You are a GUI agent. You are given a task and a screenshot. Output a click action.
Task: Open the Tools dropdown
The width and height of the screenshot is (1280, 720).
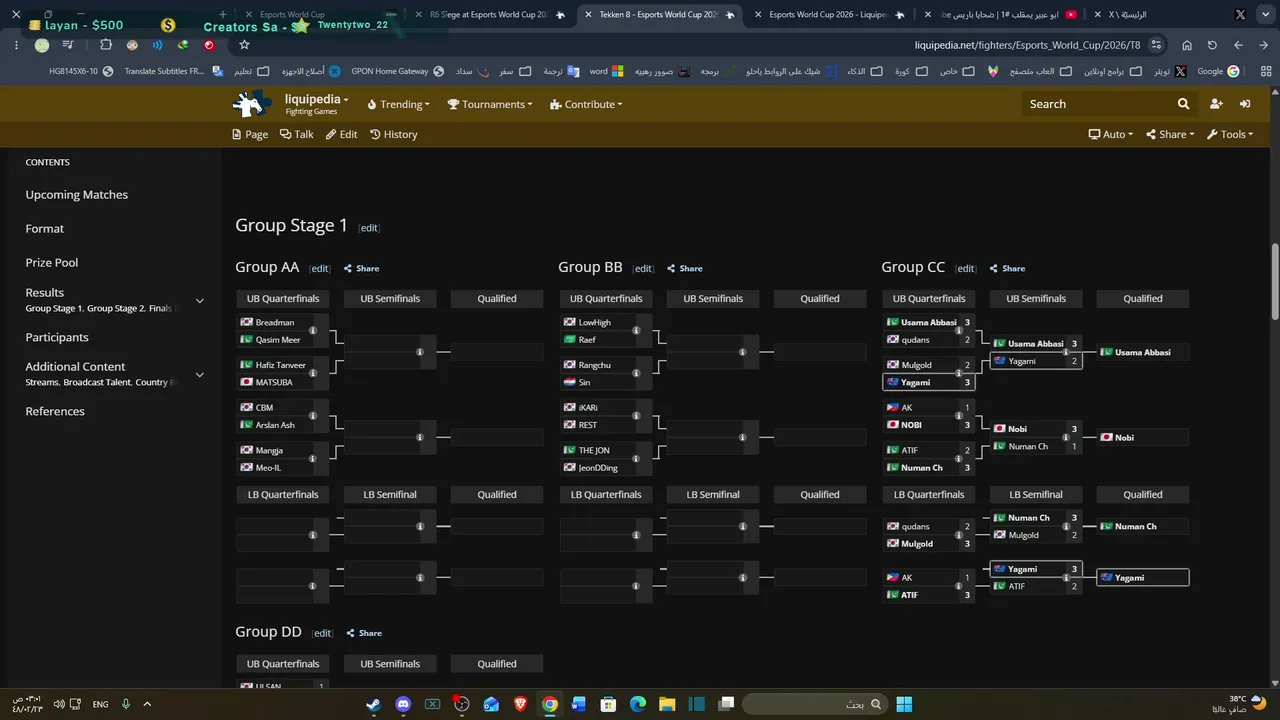[1230, 134]
